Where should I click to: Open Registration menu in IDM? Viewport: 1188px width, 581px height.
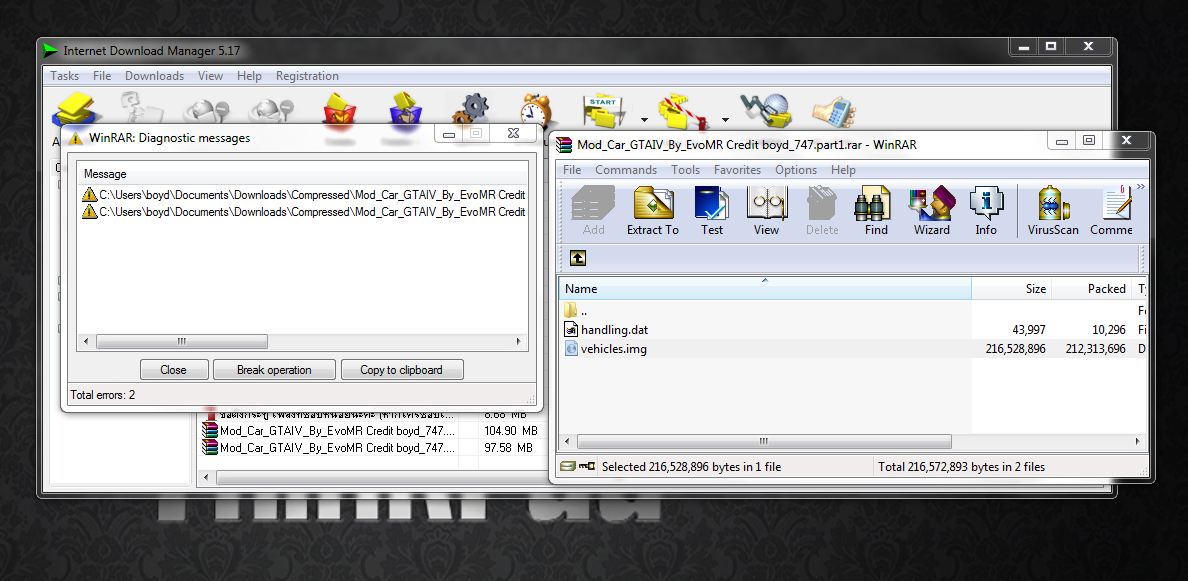(307, 76)
